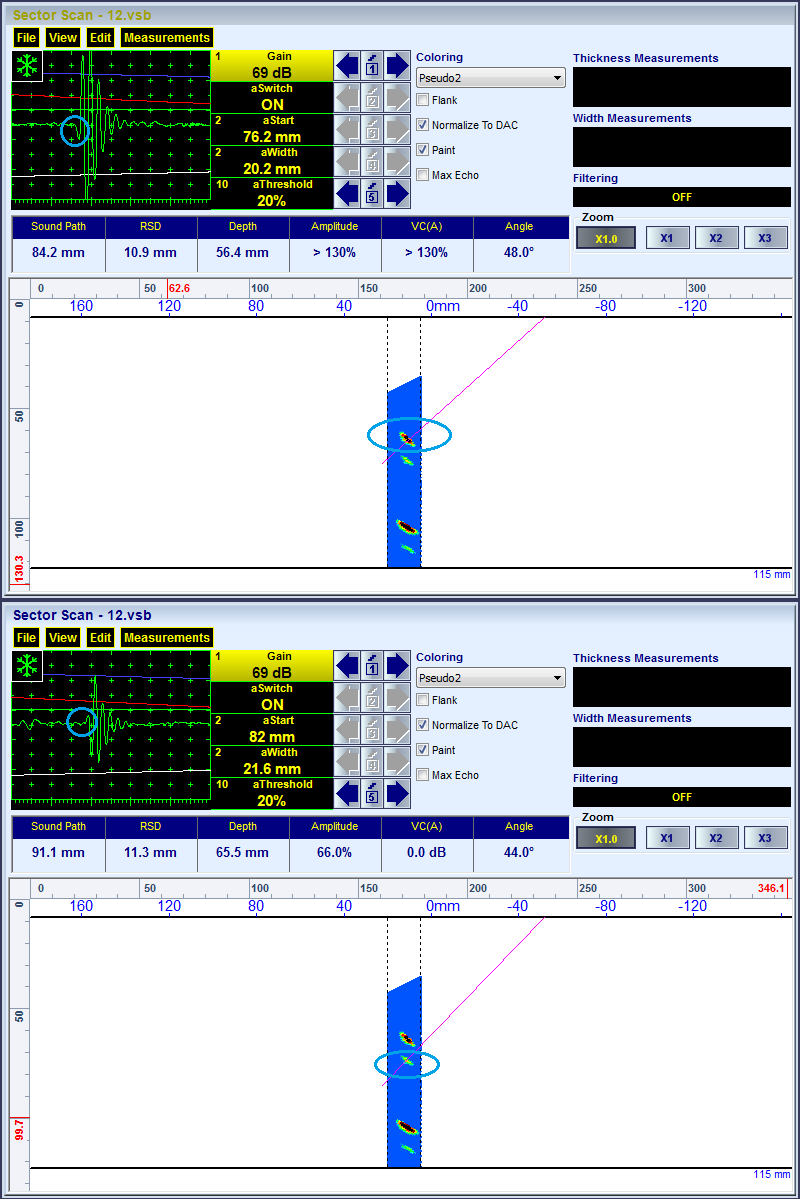The height and width of the screenshot is (1200, 800).
Task: Uncheck Normalize To DAC in lower window
Action: click(x=423, y=725)
